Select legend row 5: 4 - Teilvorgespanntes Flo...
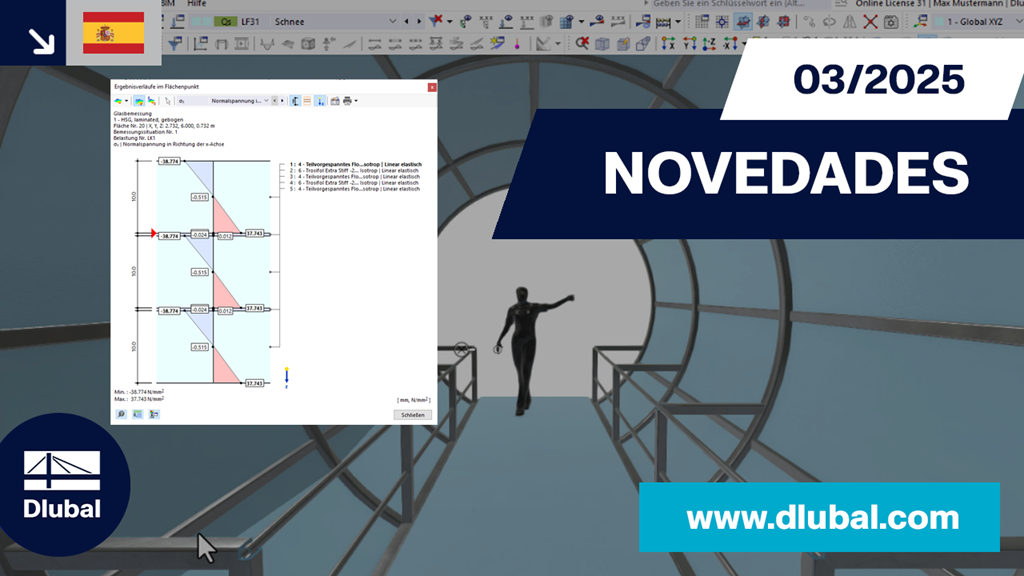The image size is (1024, 576). click(x=355, y=189)
